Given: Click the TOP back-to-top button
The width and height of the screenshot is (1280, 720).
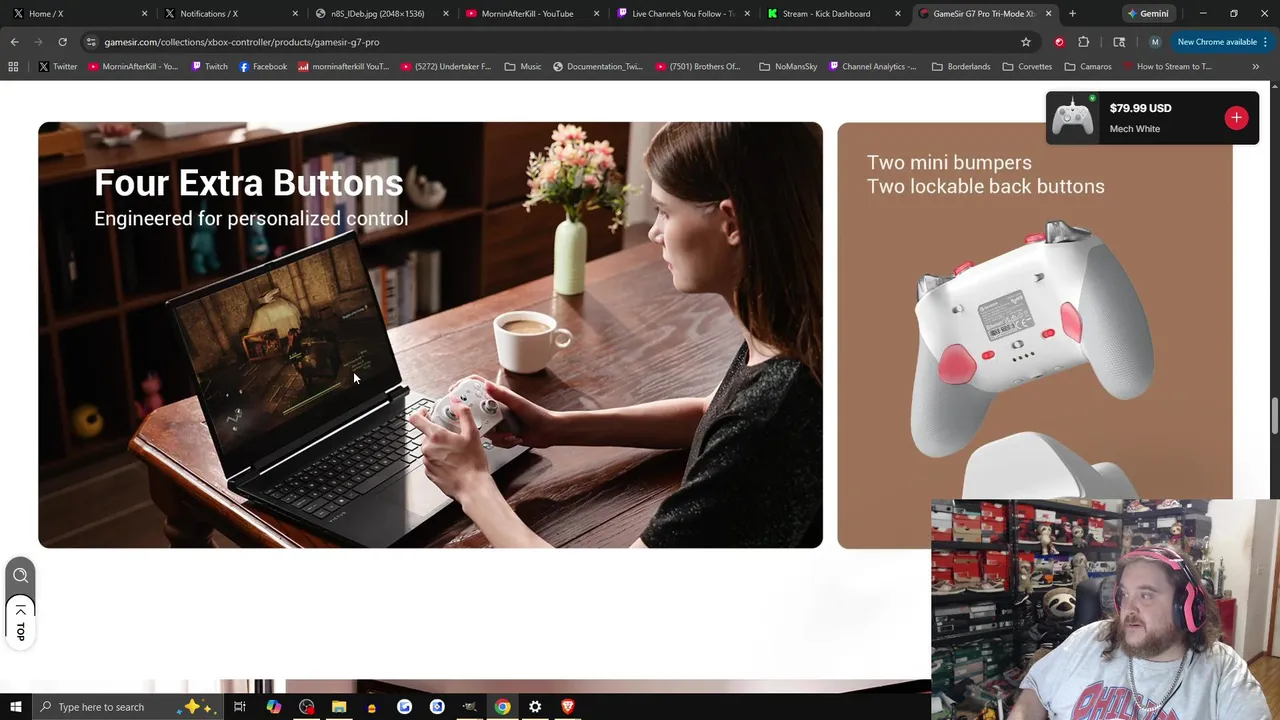Looking at the screenshot, I should tap(20, 622).
